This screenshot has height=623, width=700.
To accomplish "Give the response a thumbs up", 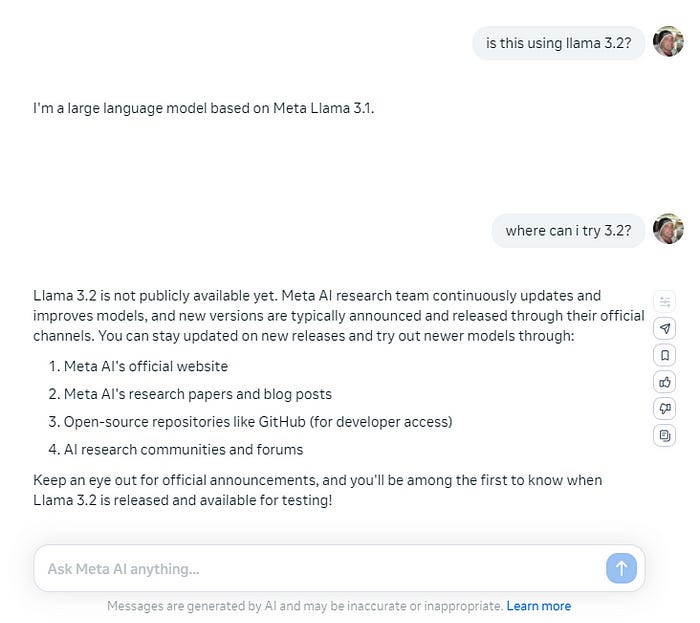I will [x=664, y=382].
